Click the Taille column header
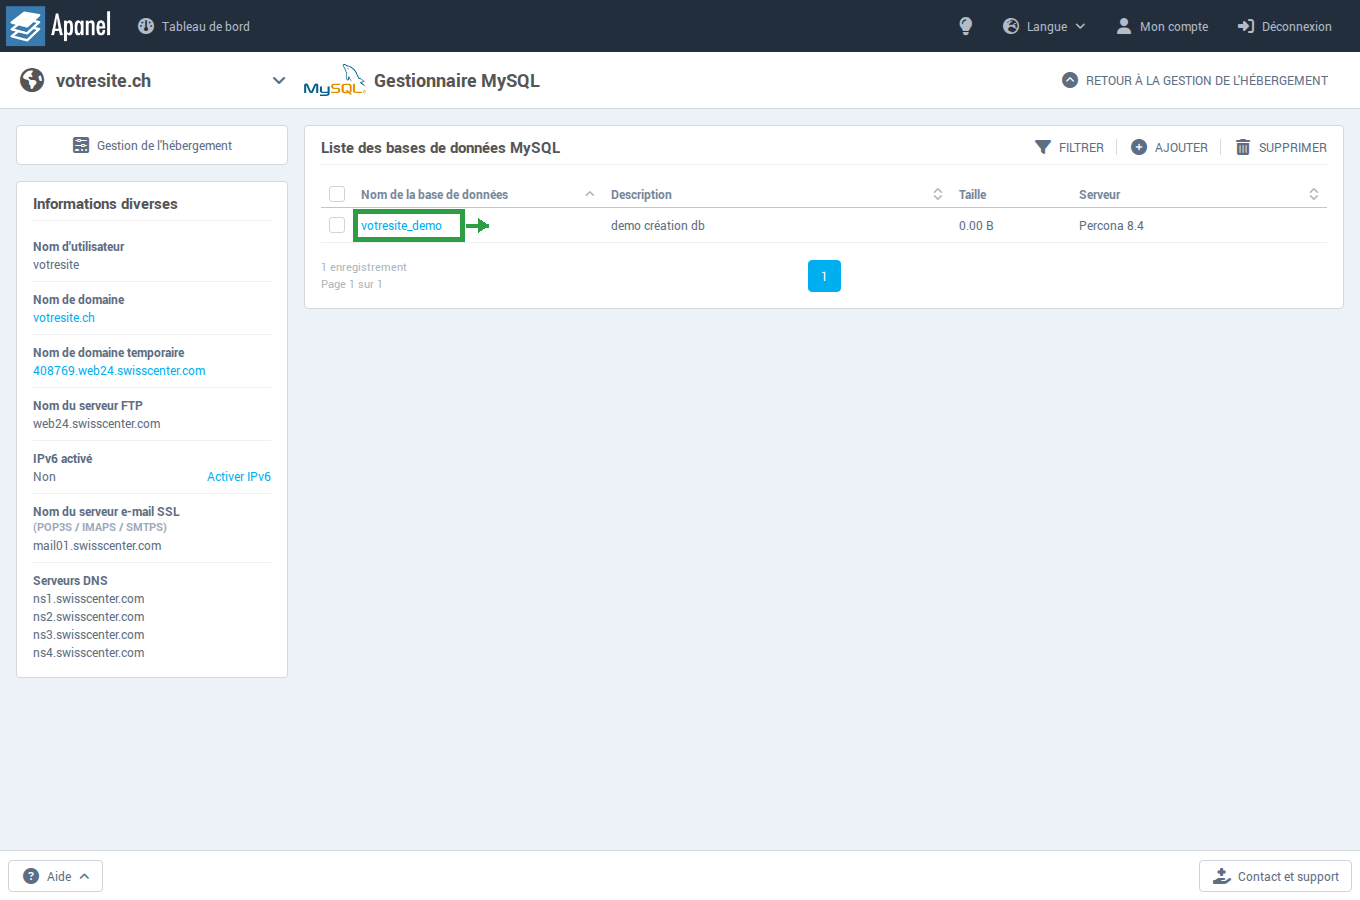This screenshot has width=1360, height=900. tap(972, 194)
